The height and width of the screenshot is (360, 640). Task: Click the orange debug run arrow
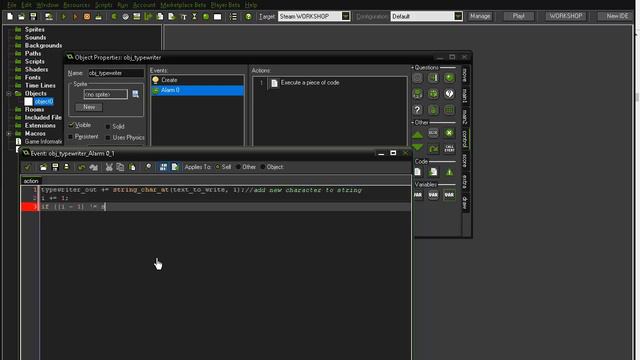[75, 17]
